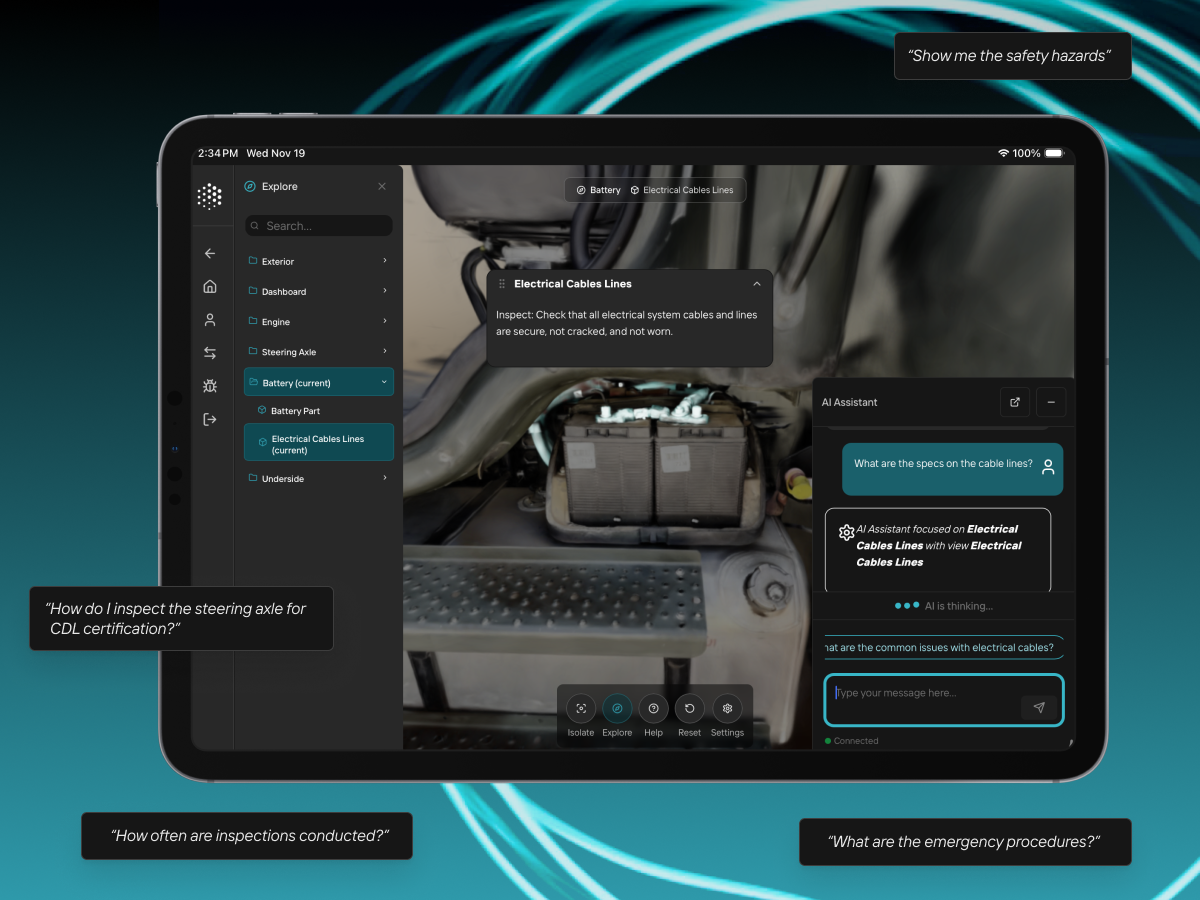
Task: Click the bug report icon in sidebar
Action: pos(210,385)
